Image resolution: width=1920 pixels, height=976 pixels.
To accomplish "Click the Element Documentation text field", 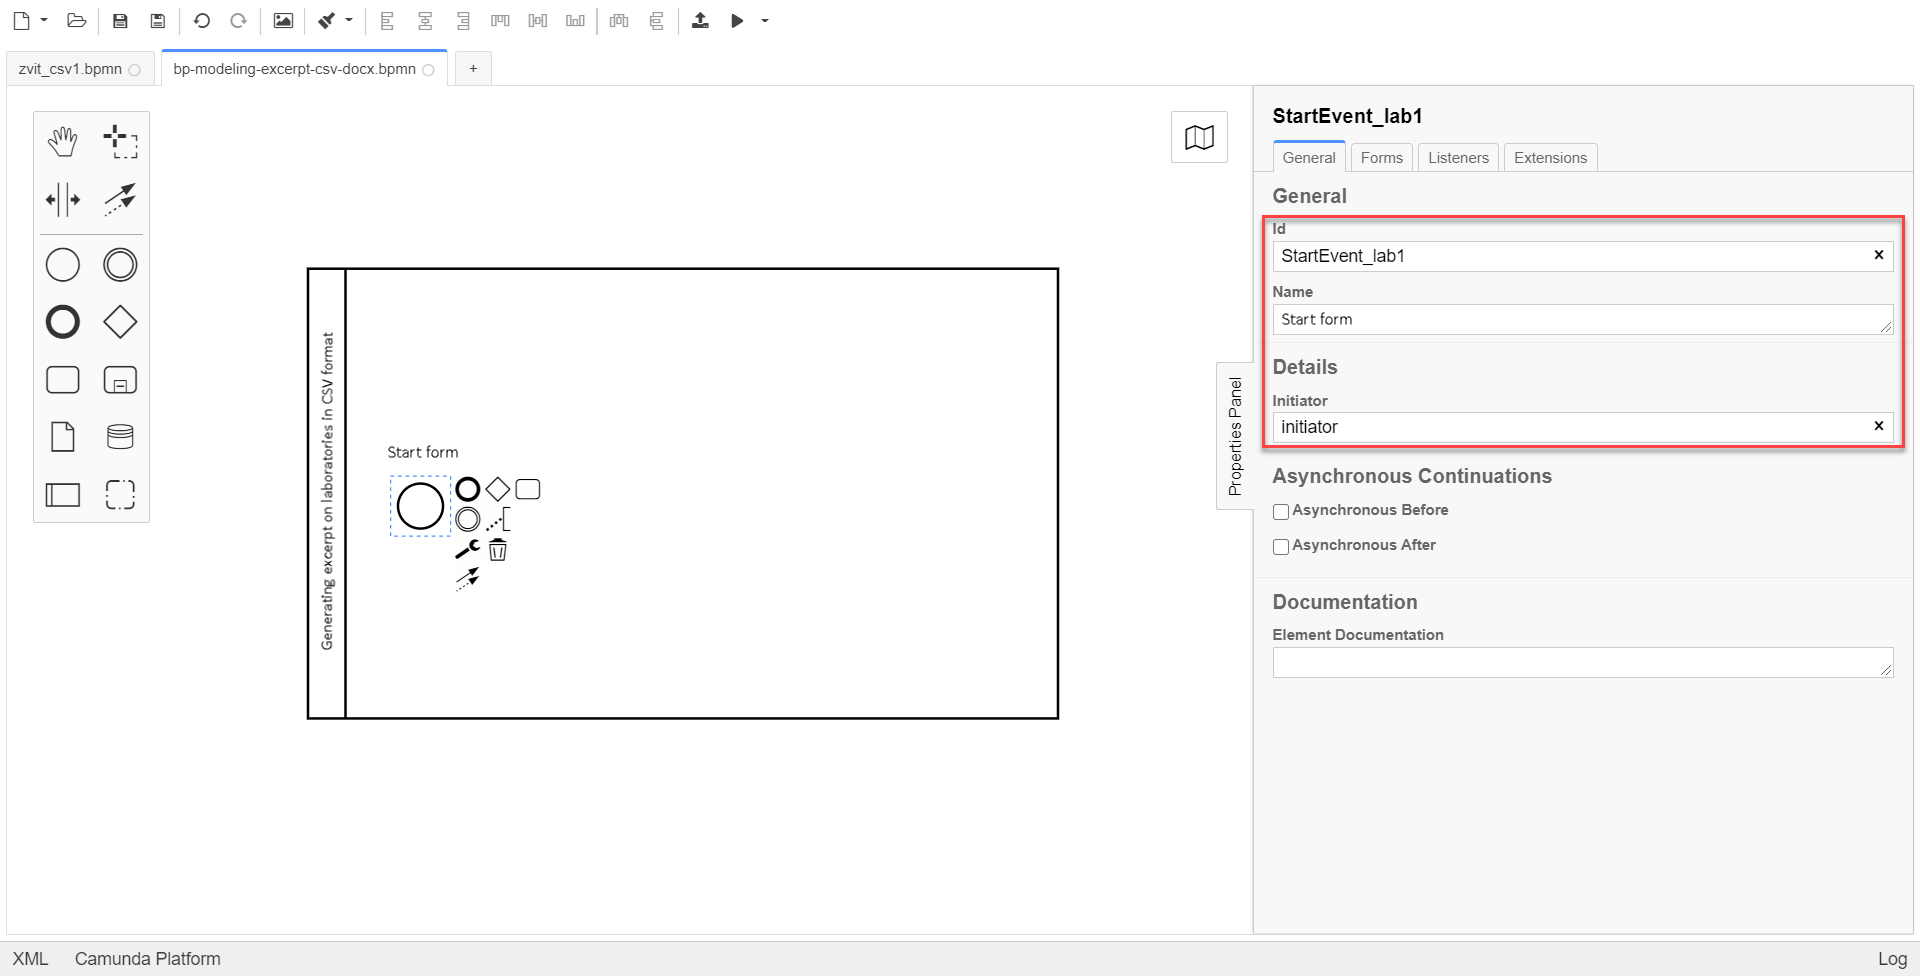I will pyautogui.click(x=1581, y=663).
